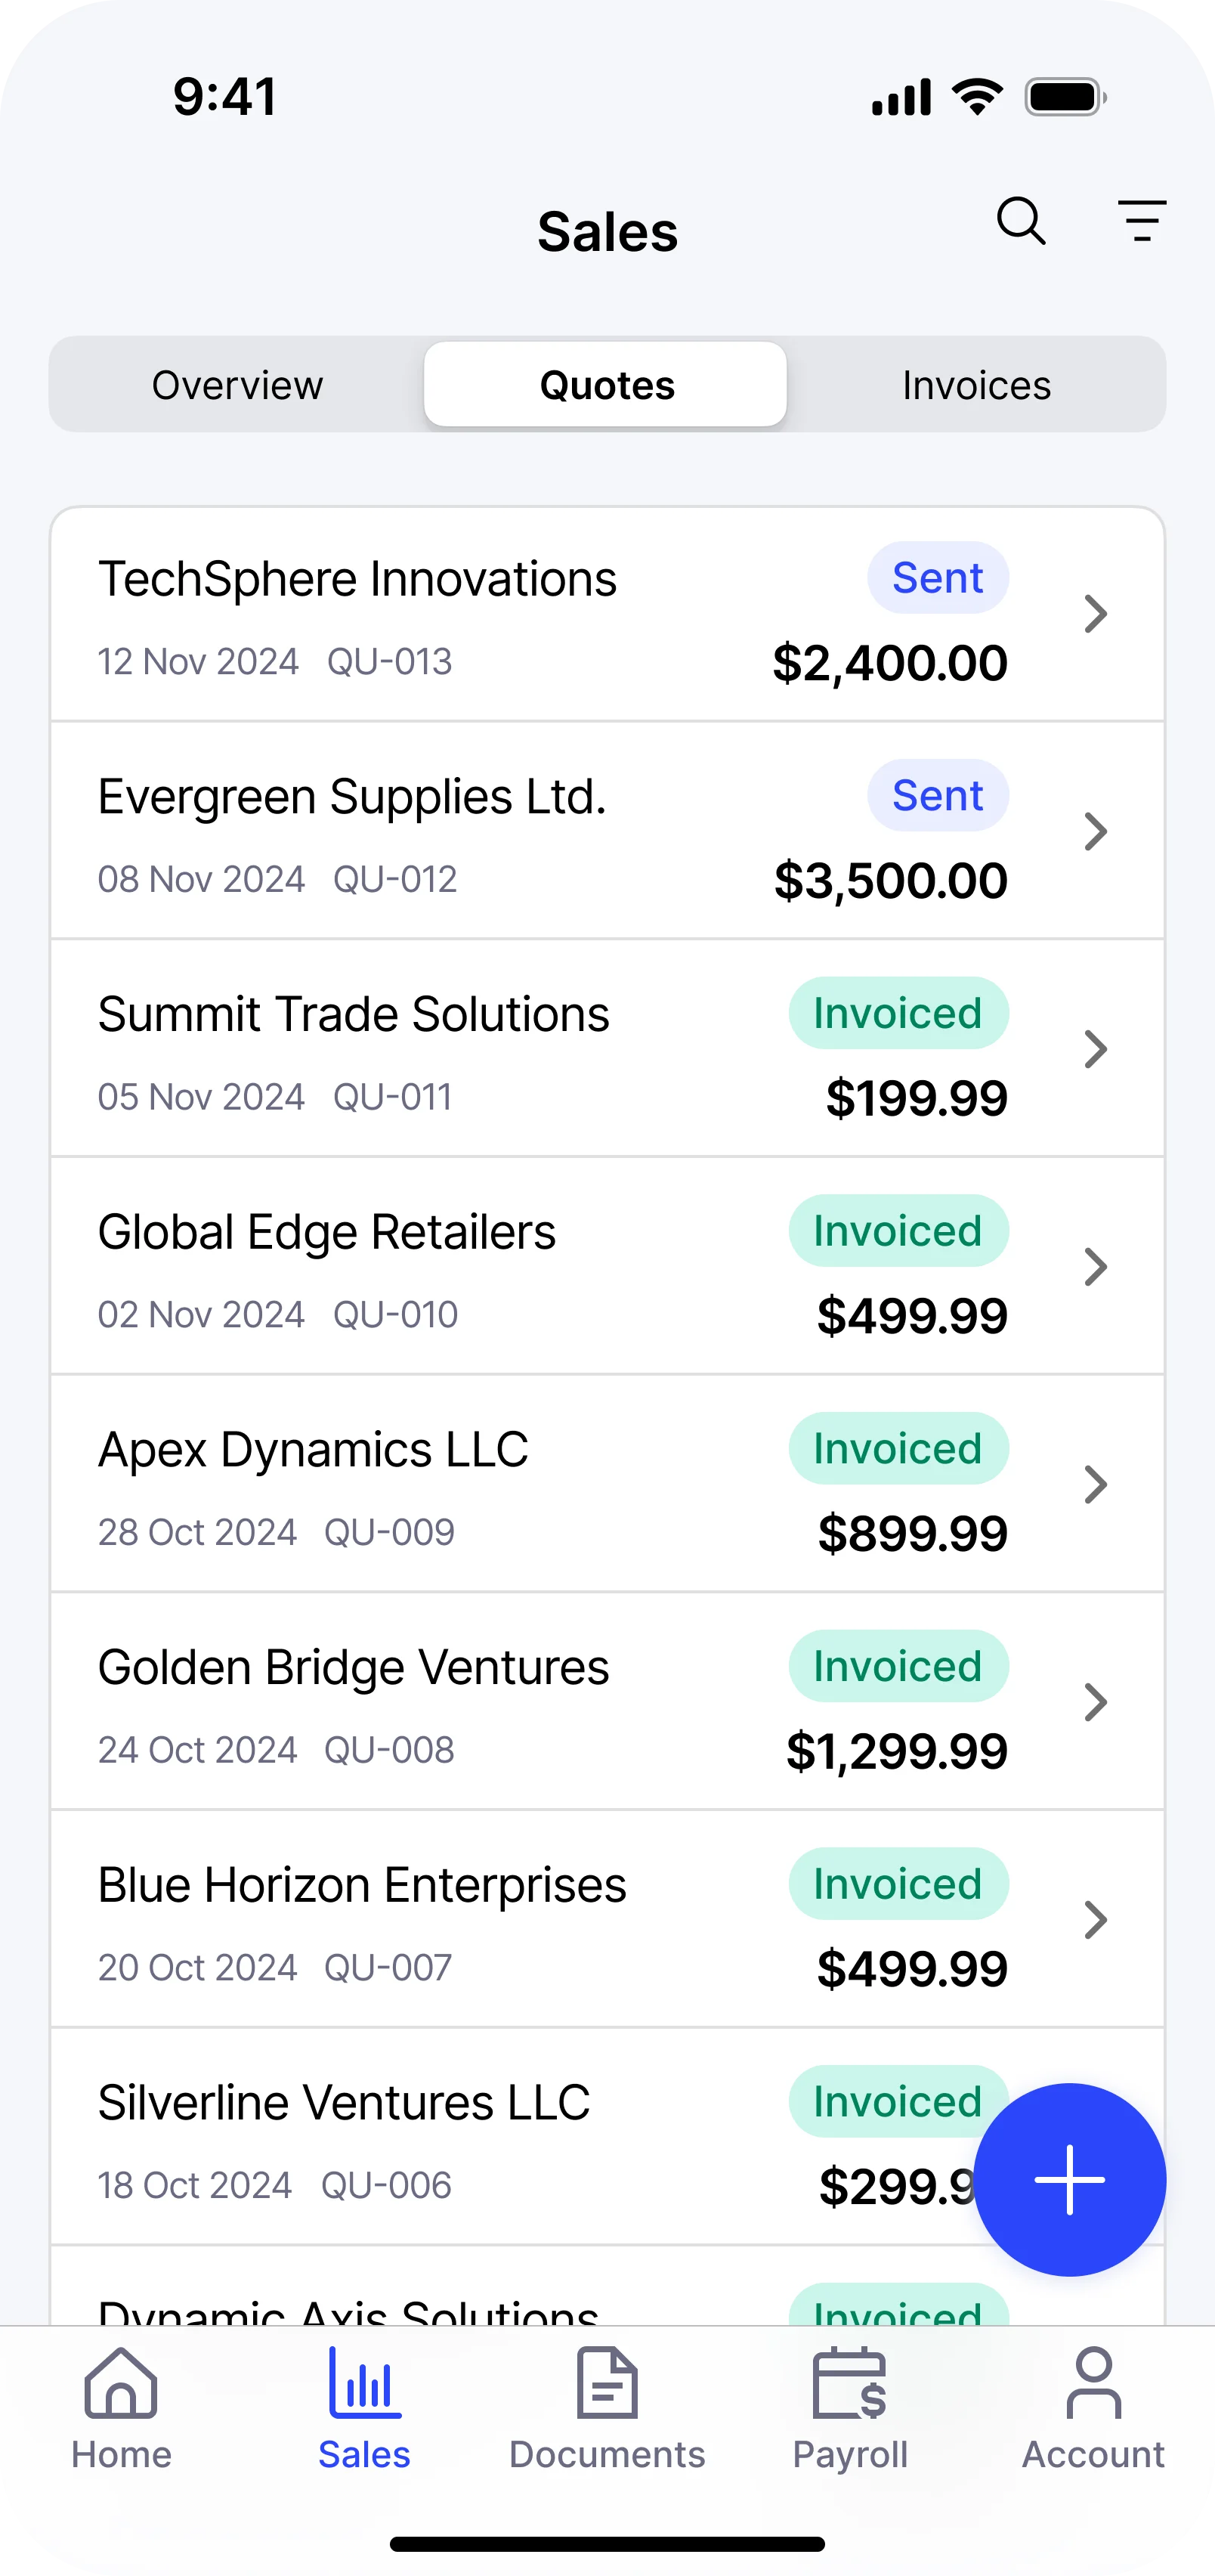Tap the search magnifier icon
The image size is (1215, 2576).
point(1021,221)
